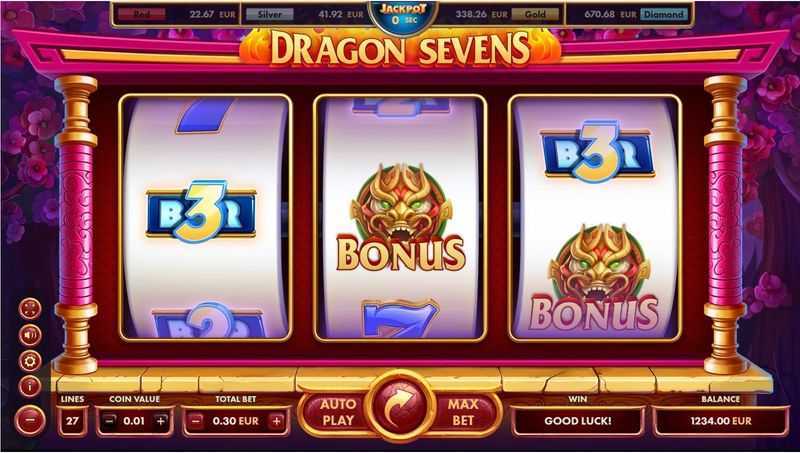
Task: Click the dragon Bonus symbol on middle reel
Action: tap(401, 217)
